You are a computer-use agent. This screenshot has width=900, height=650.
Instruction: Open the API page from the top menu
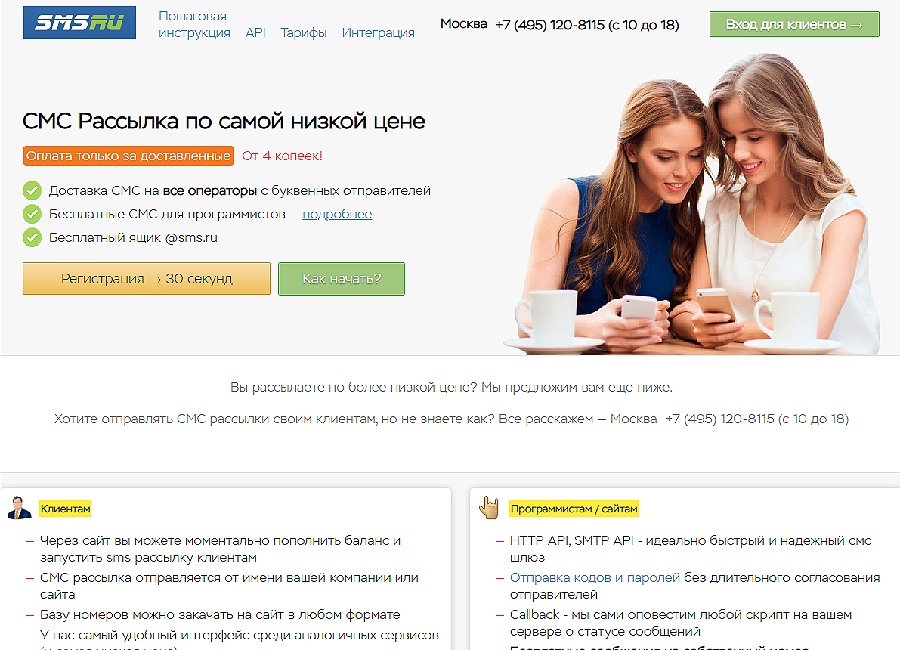click(x=255, y=32)
